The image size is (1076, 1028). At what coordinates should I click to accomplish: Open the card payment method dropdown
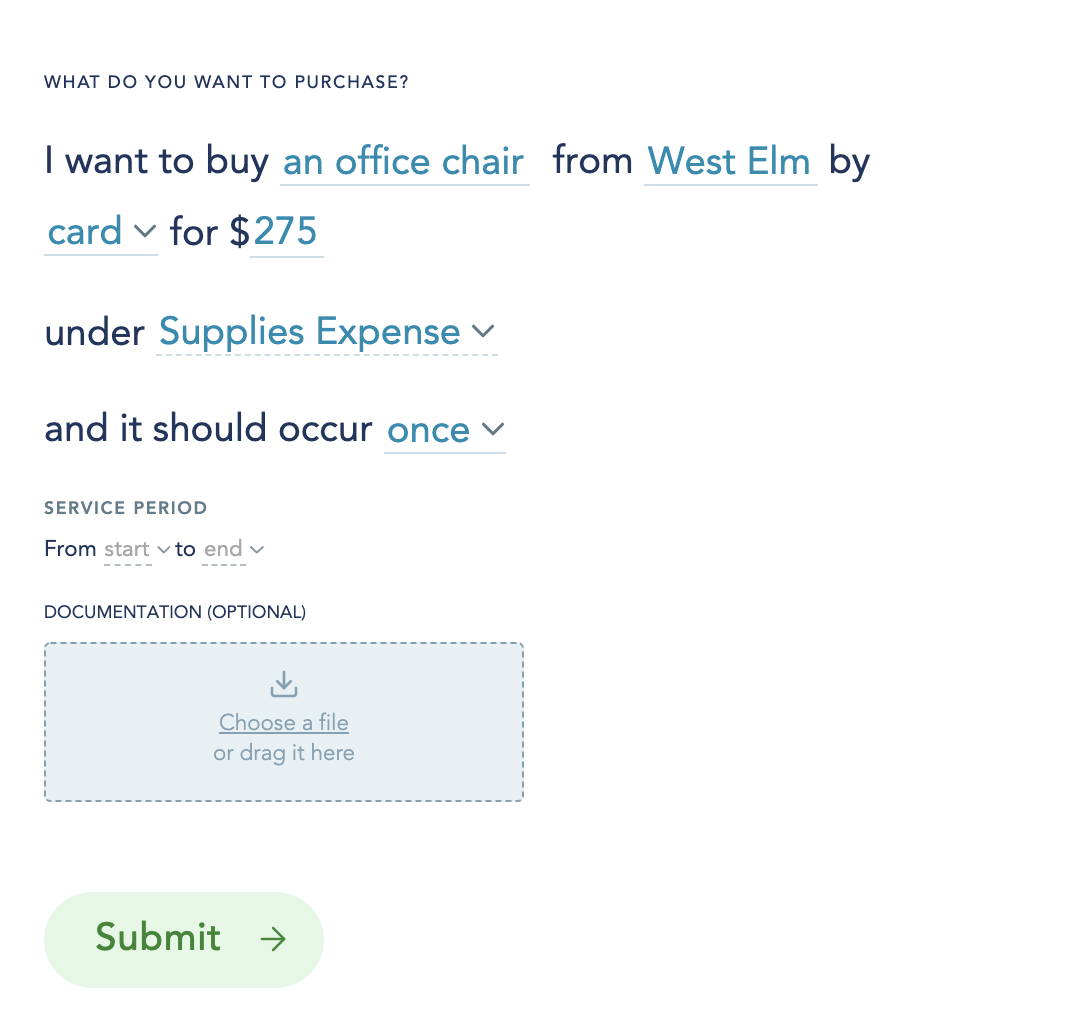pos(101,232)
